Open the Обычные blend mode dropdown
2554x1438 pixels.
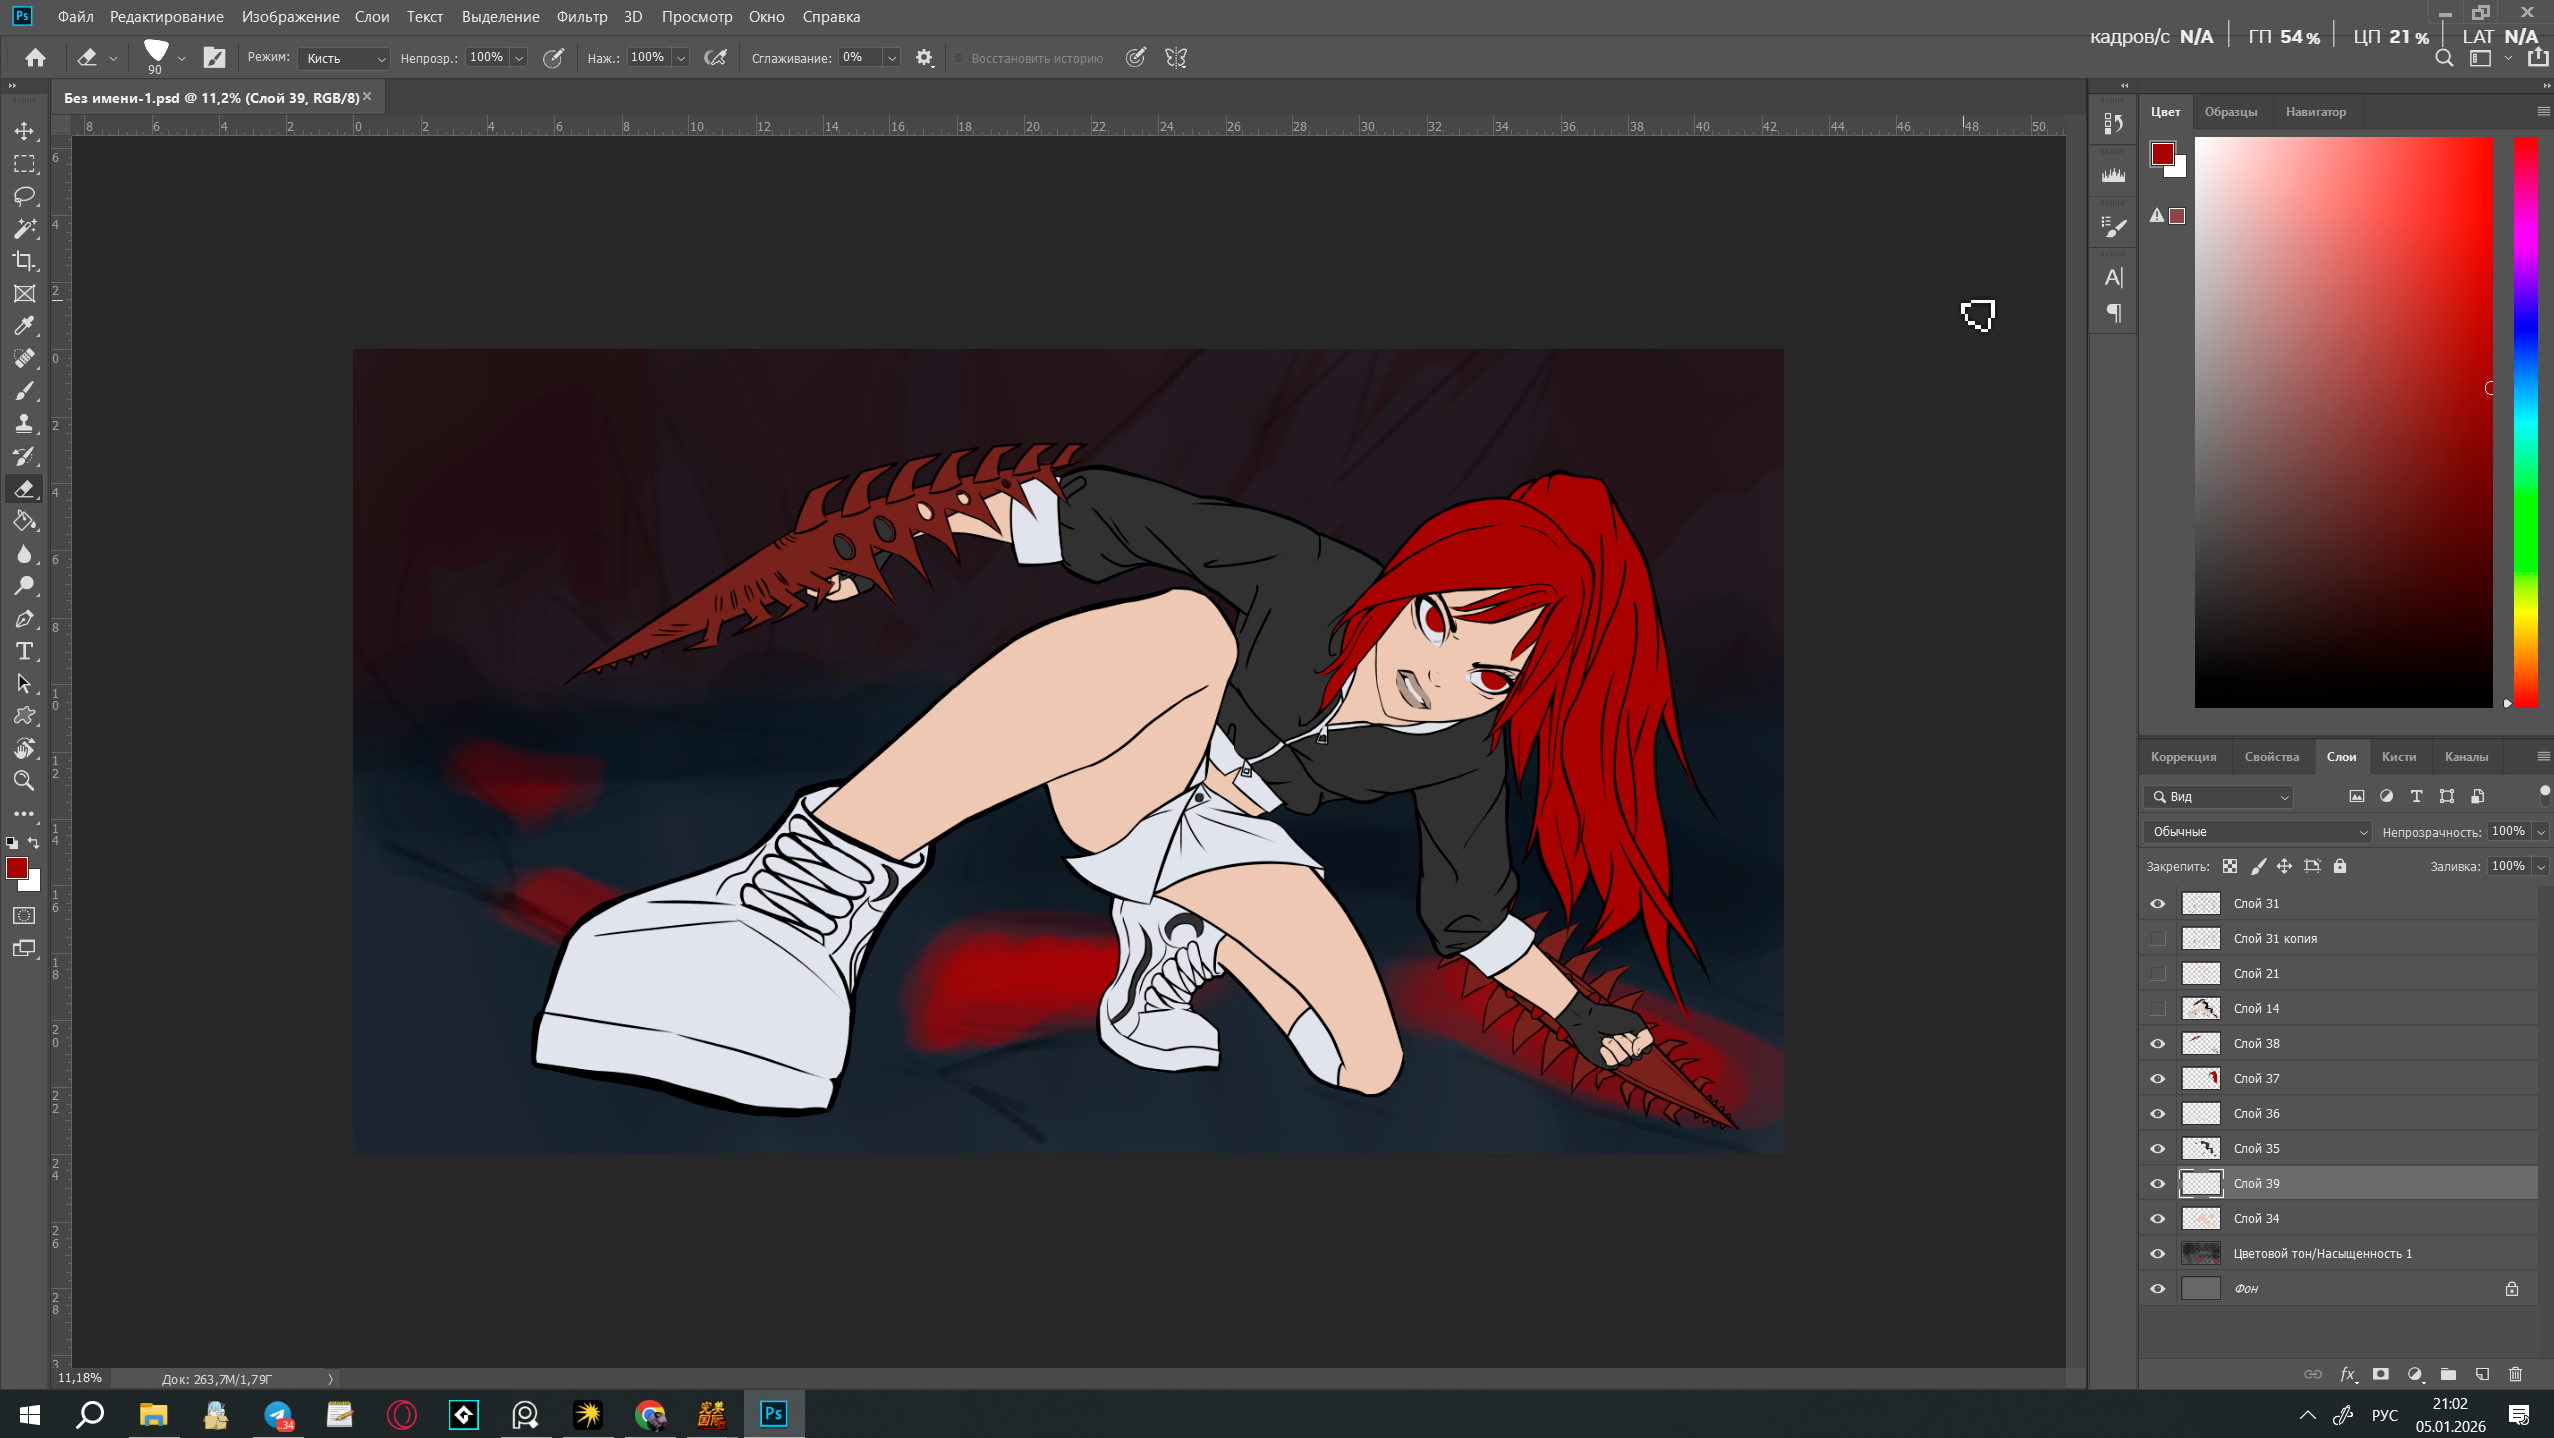tap(2257, 832)
